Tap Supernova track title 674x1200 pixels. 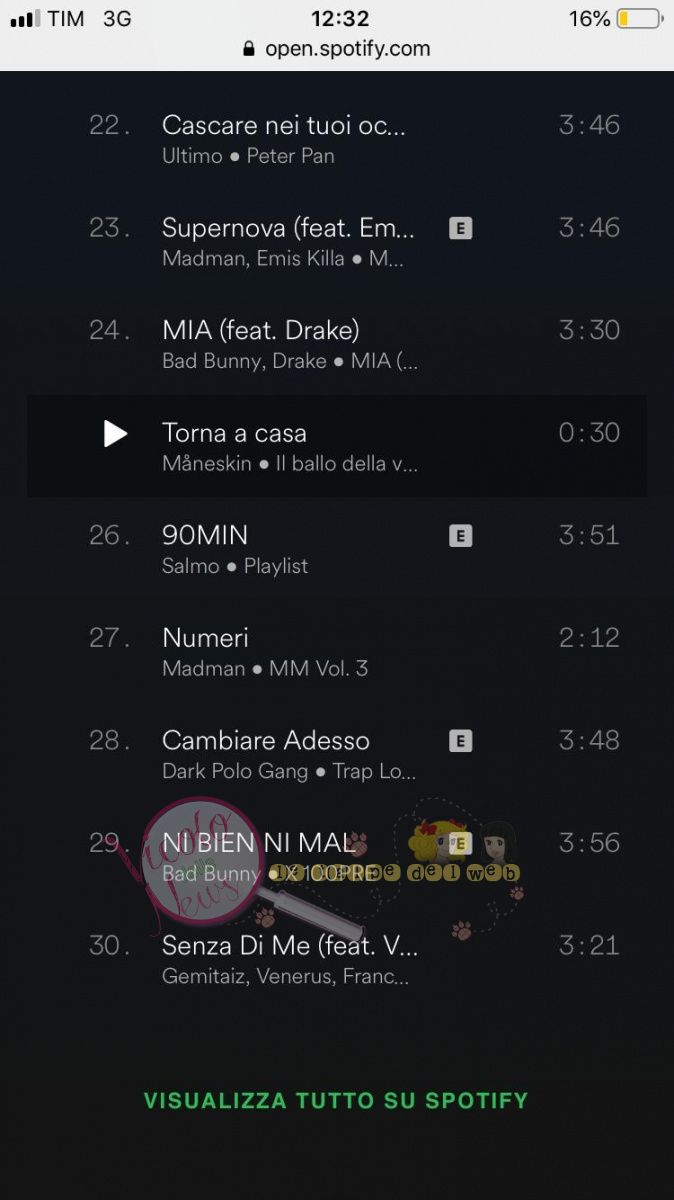pyautogui.click(x=288, y=228)
